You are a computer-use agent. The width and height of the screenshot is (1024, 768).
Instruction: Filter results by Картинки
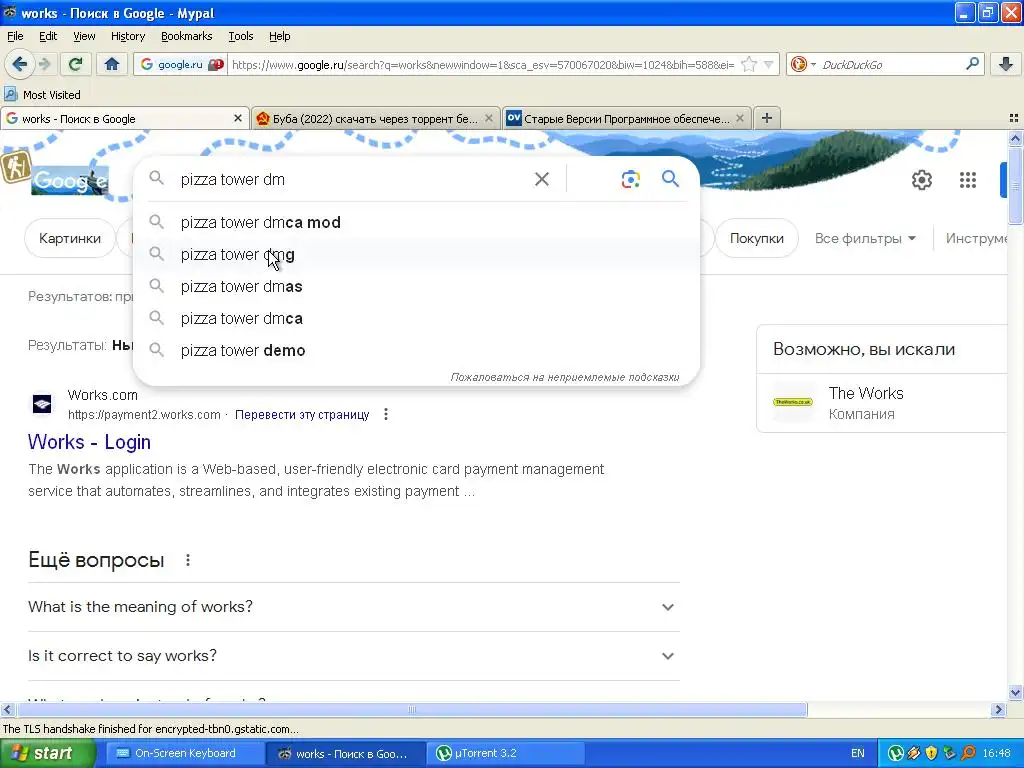(70, 238)
